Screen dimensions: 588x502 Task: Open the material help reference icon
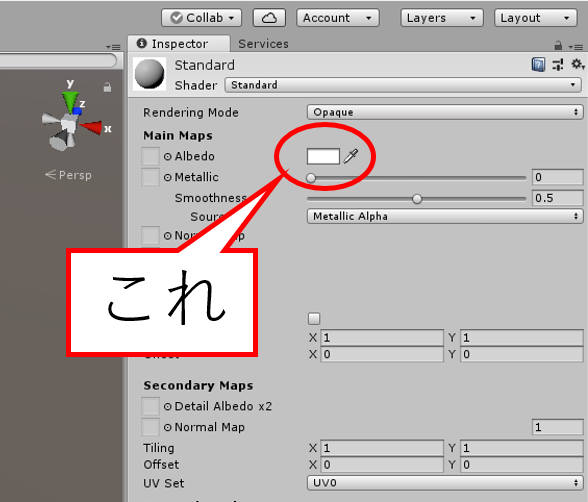tap(538, 64)
